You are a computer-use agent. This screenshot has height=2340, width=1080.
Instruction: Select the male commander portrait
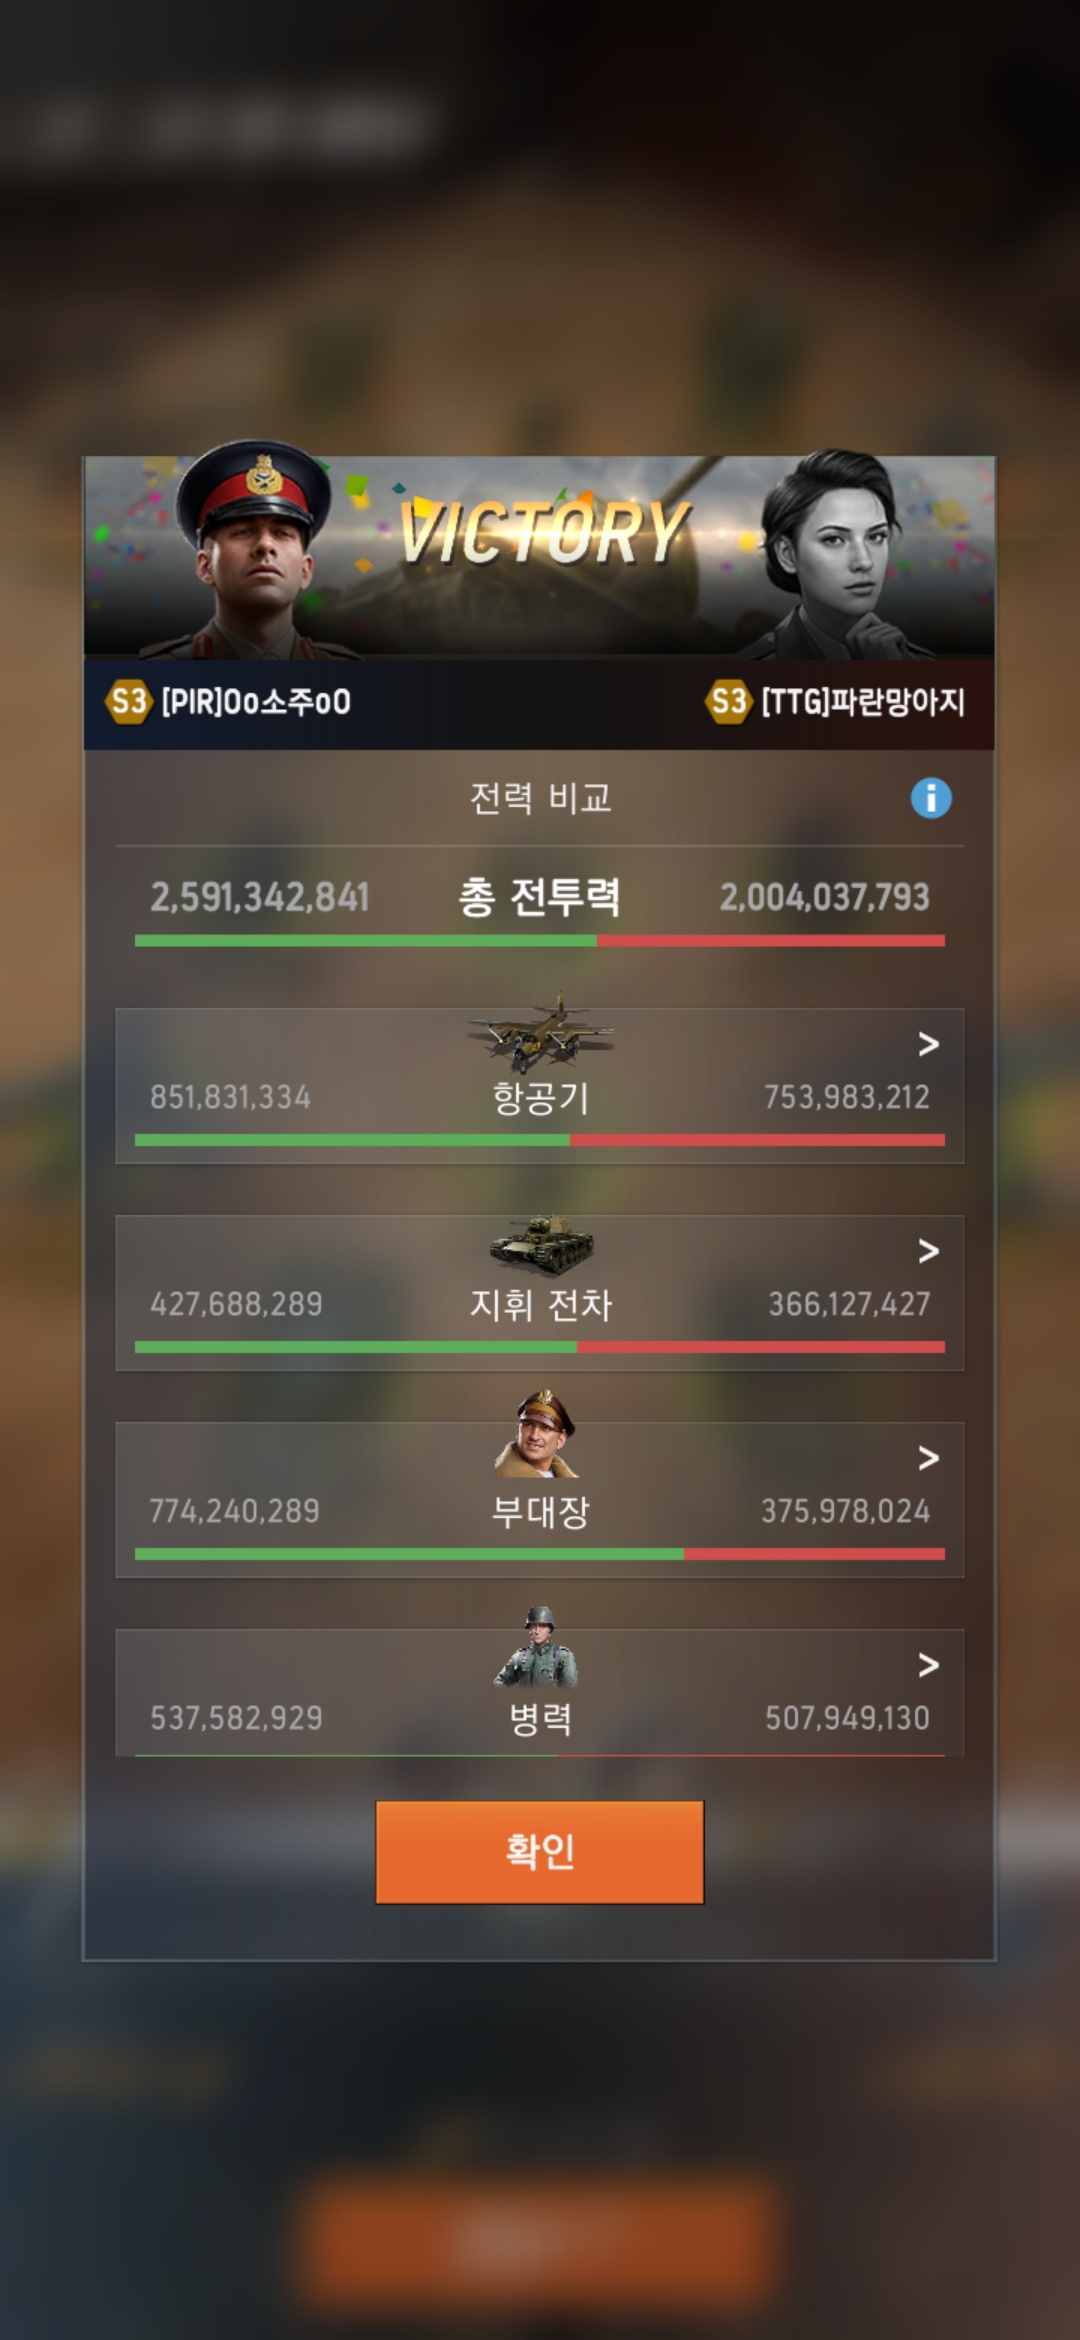pos(255,548)
